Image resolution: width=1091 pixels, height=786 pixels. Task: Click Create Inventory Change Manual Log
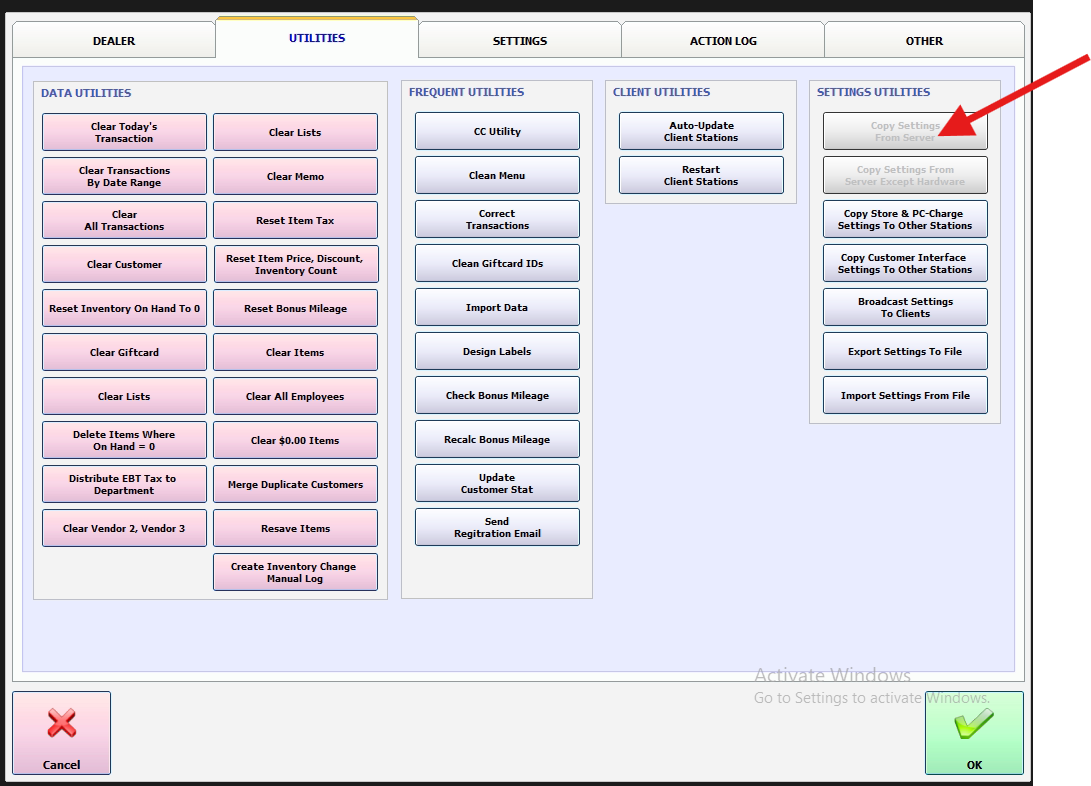pos(296,572)
